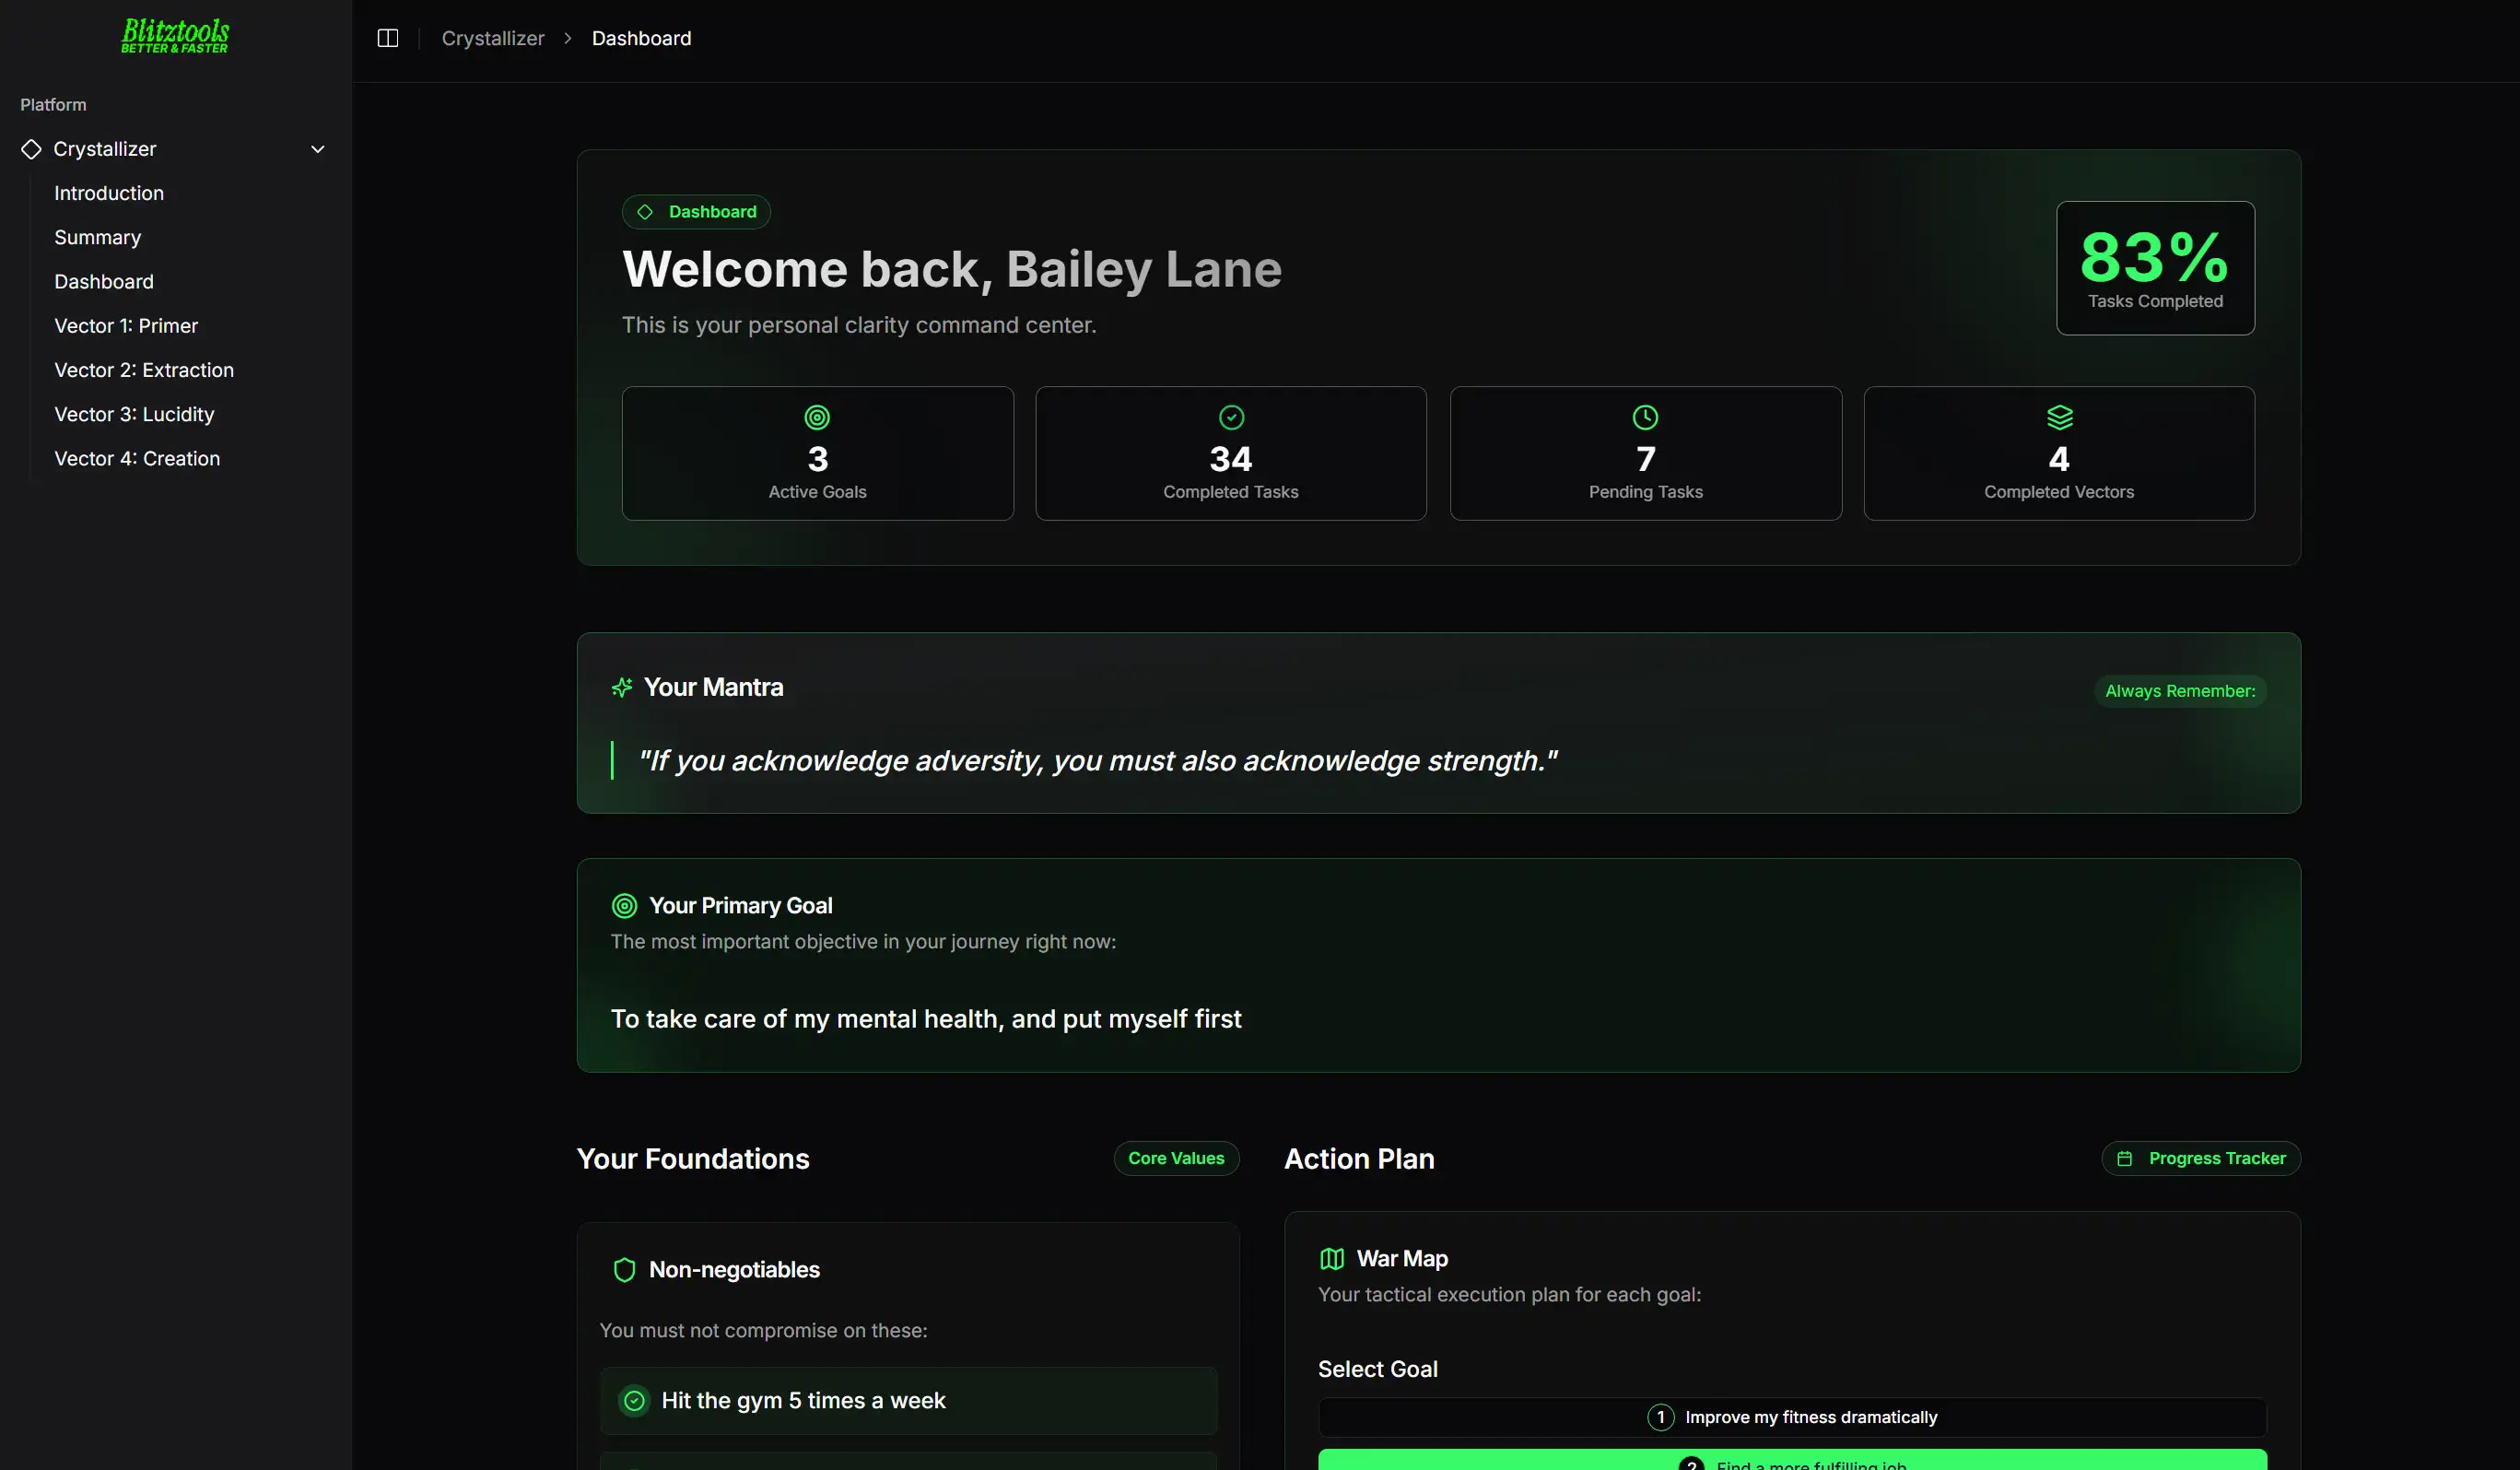Go to Vector 1: Primer
Image resolution: width=2520 pixels, height=1470 pixels.
(126, 325)
